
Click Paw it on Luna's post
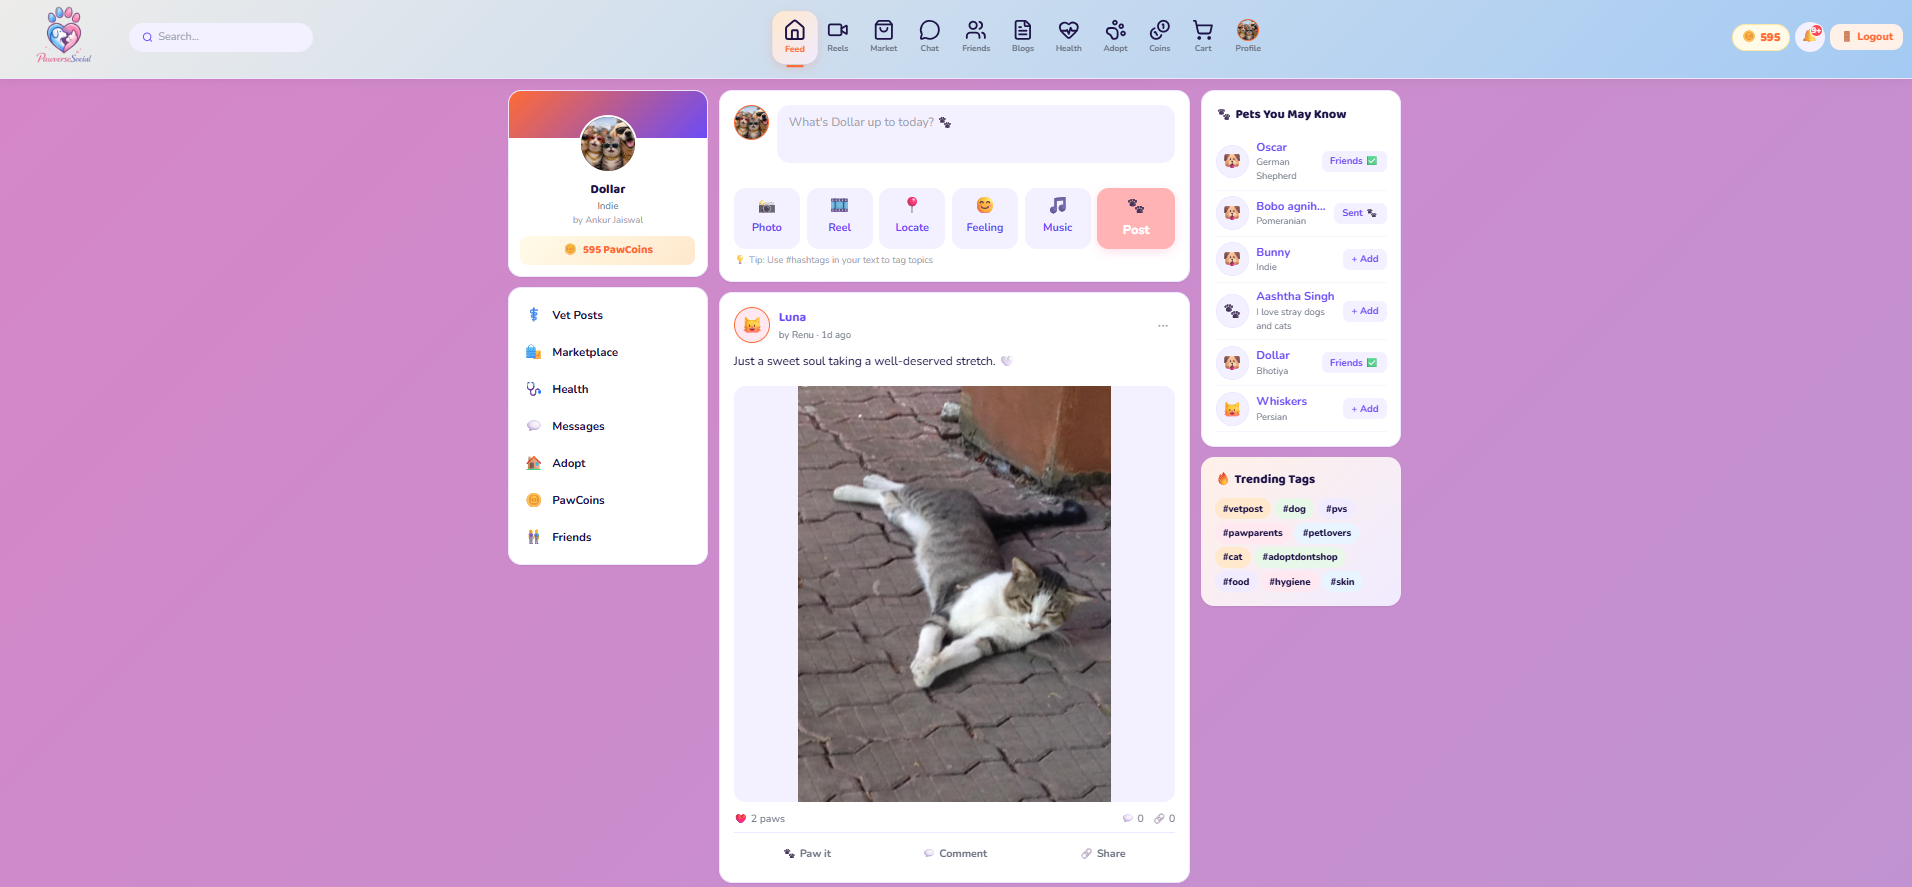(807, 854)
